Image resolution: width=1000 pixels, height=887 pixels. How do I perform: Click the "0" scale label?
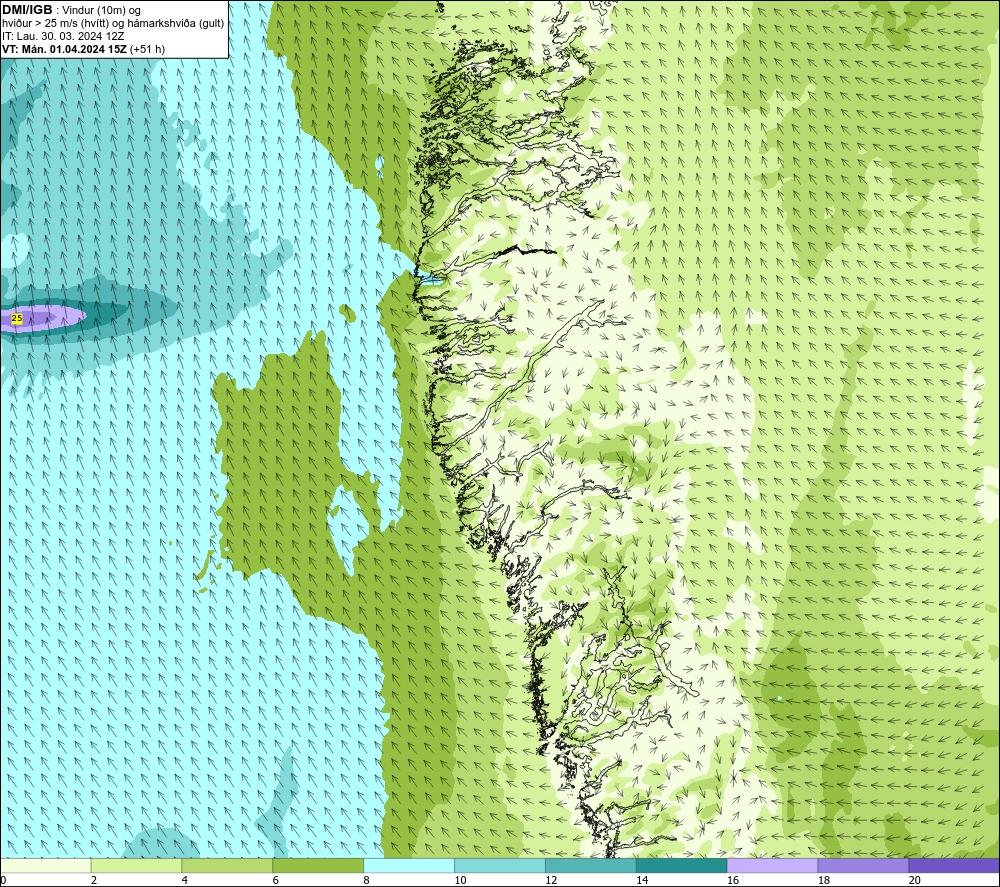point(3,881)
